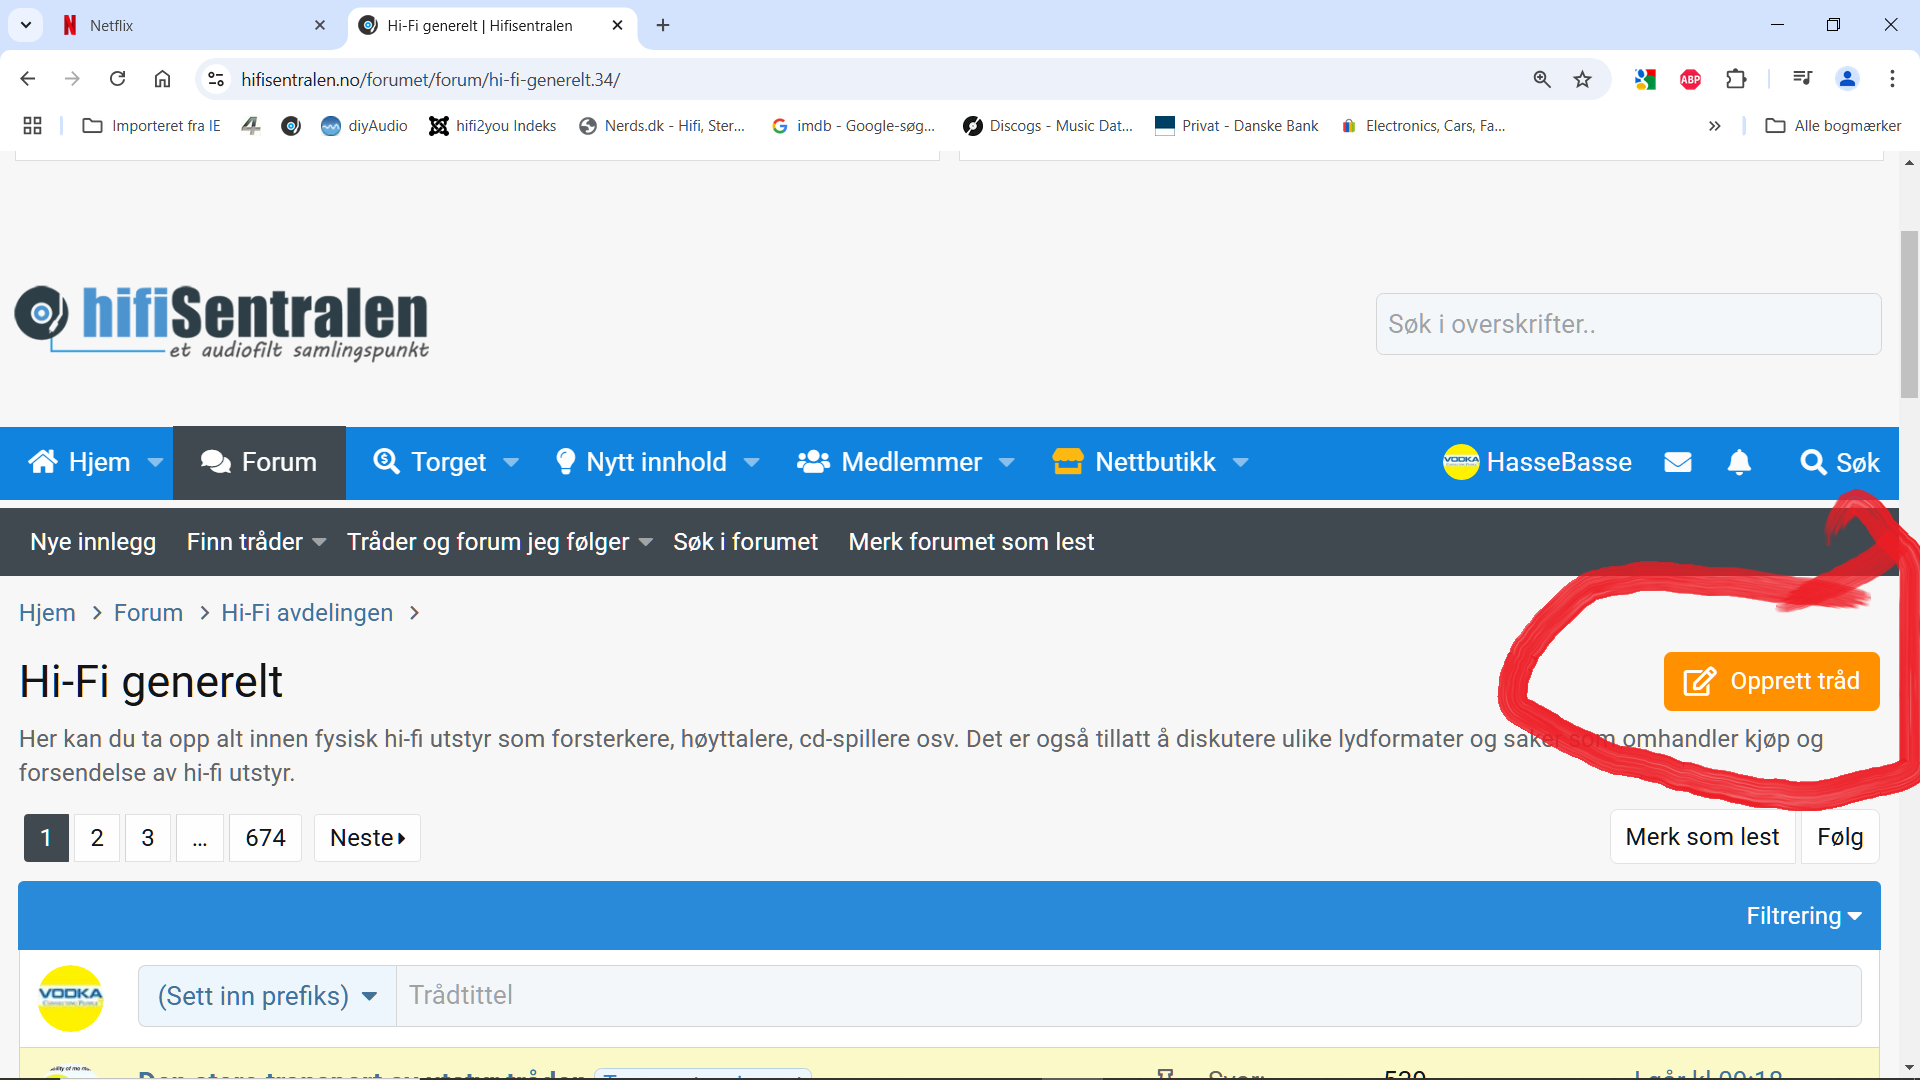The image size is (1920, 1080).
Task: Expand the Torget menu dropdown
Action: [x=511, y=462]
